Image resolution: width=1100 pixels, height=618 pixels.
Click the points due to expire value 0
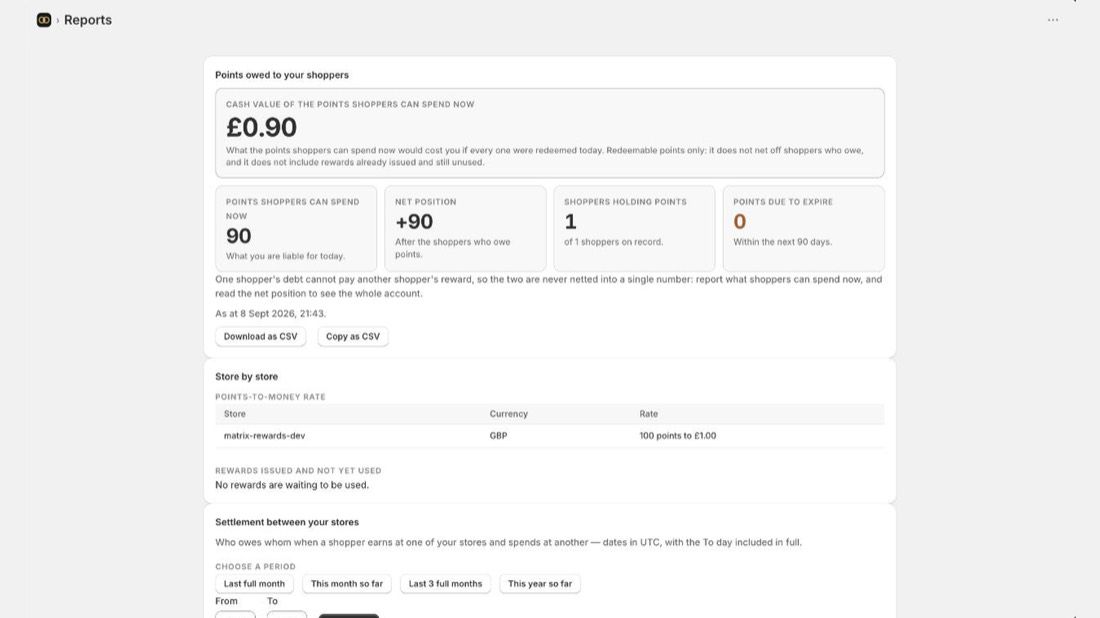739,222
